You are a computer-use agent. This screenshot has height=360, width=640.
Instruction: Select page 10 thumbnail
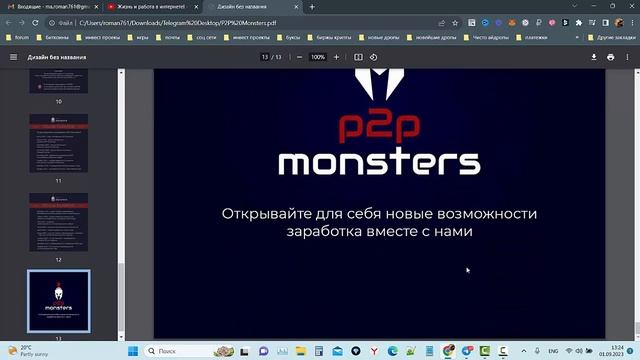click(x=59, y=81)
